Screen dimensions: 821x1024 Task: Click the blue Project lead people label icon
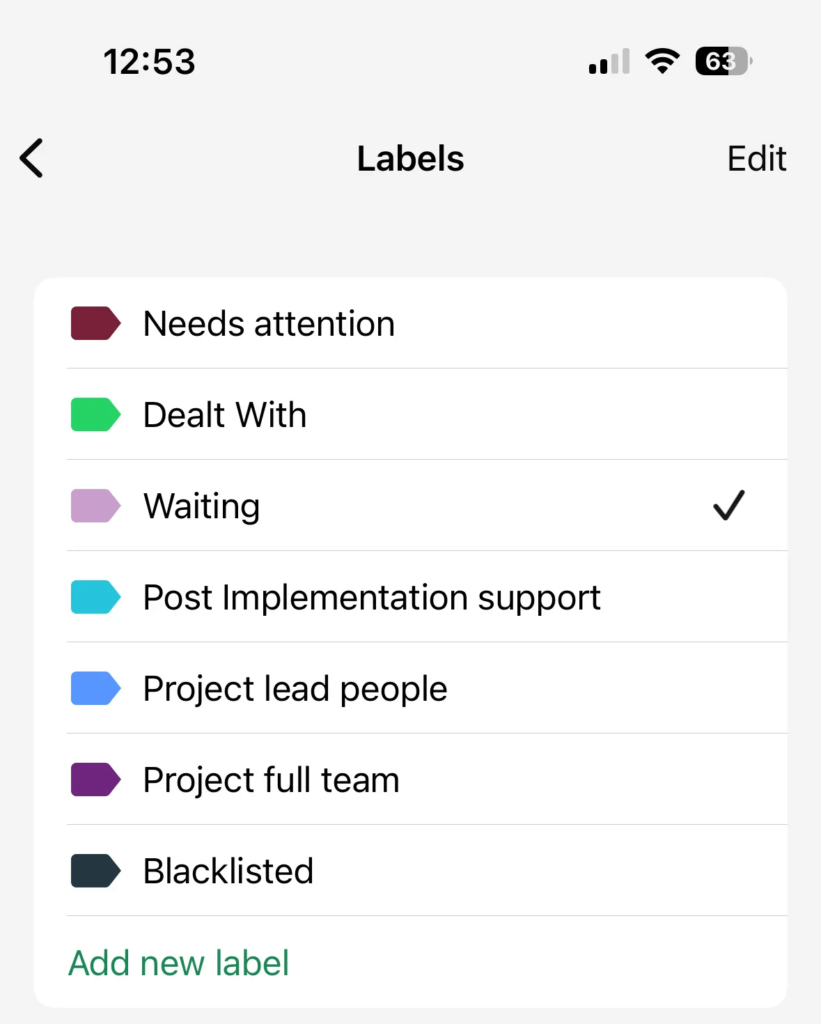coord(94,687)
